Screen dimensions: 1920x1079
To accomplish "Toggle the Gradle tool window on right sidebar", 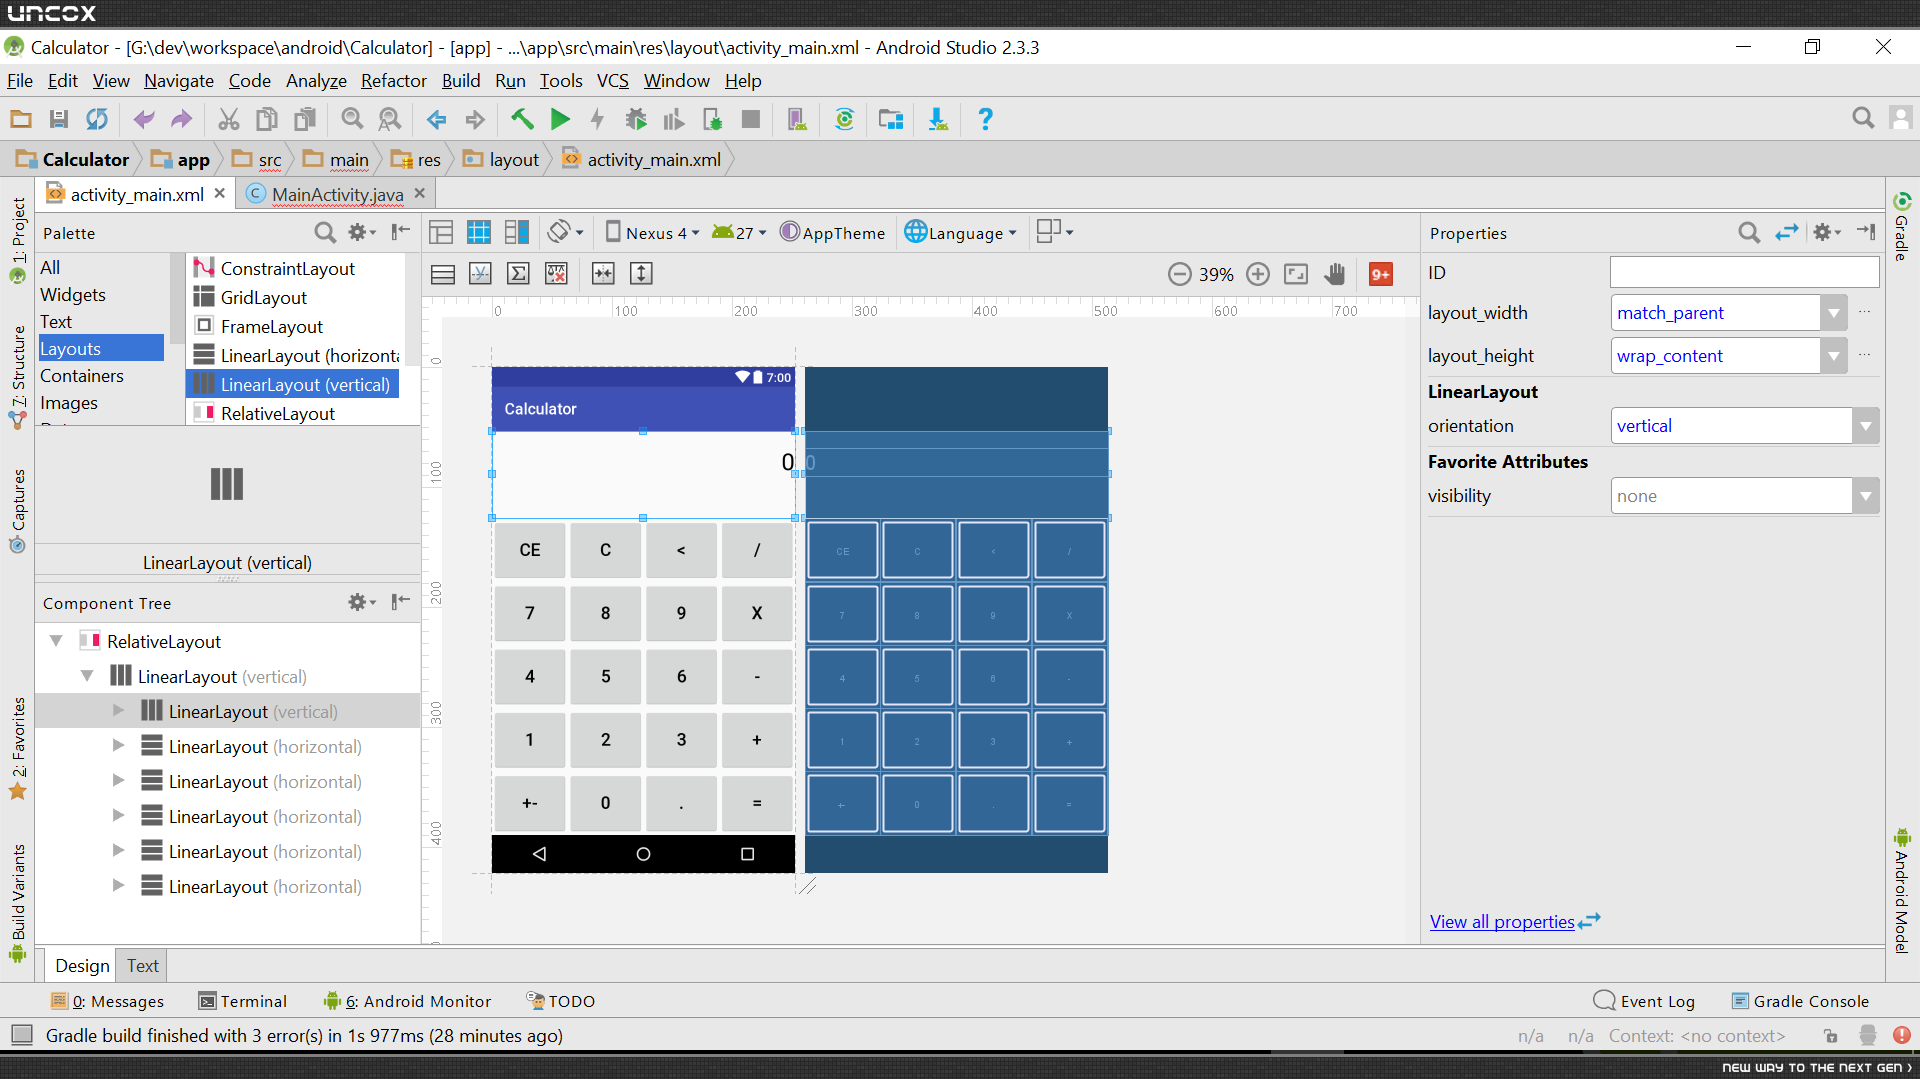I will (1901, 226).
